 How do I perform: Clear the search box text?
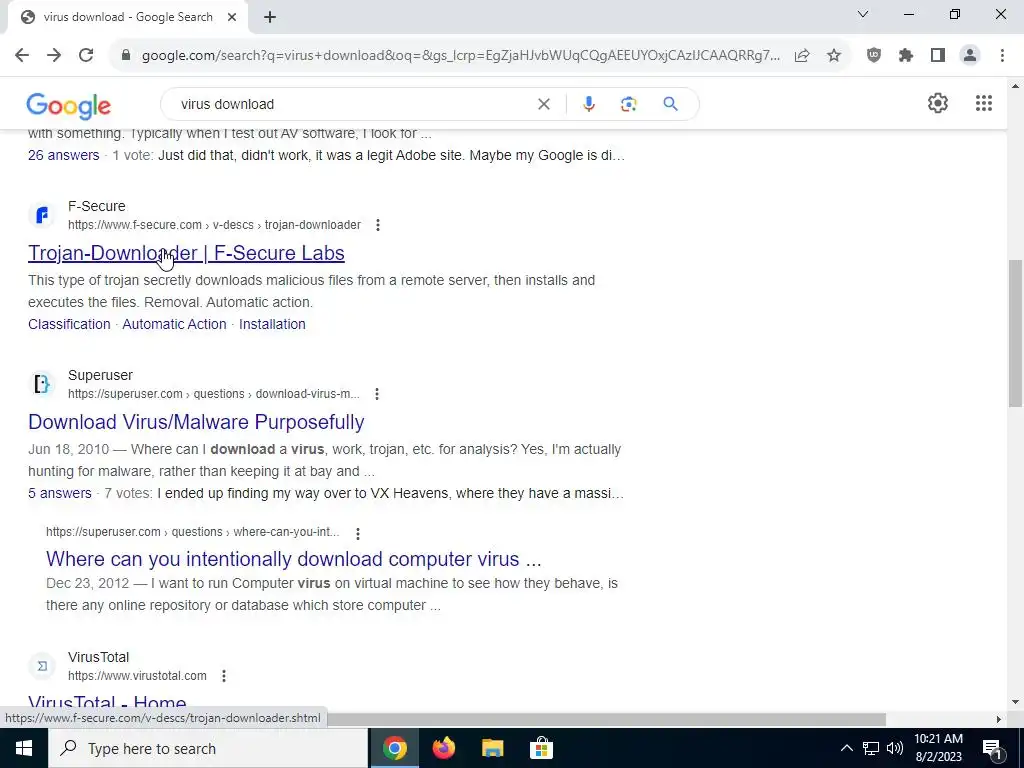[543, 104]
